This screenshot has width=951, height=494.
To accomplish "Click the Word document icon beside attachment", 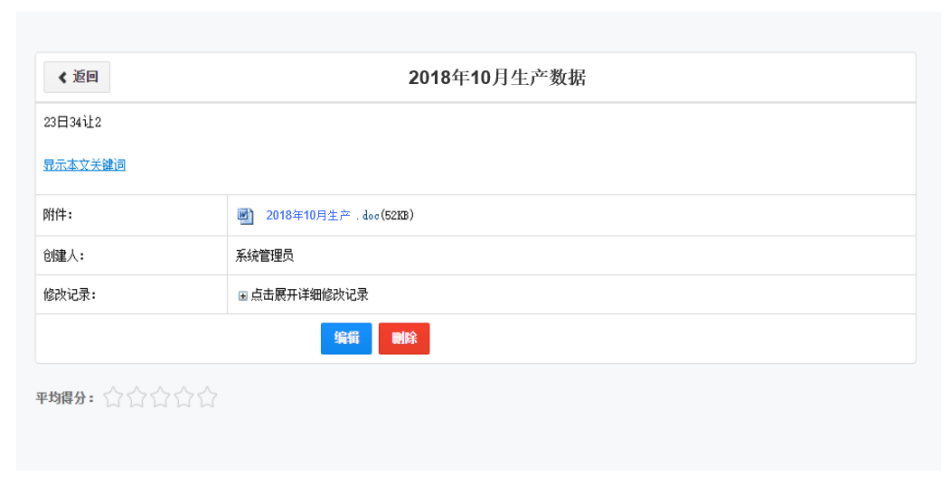I will (x=245, y=215).
